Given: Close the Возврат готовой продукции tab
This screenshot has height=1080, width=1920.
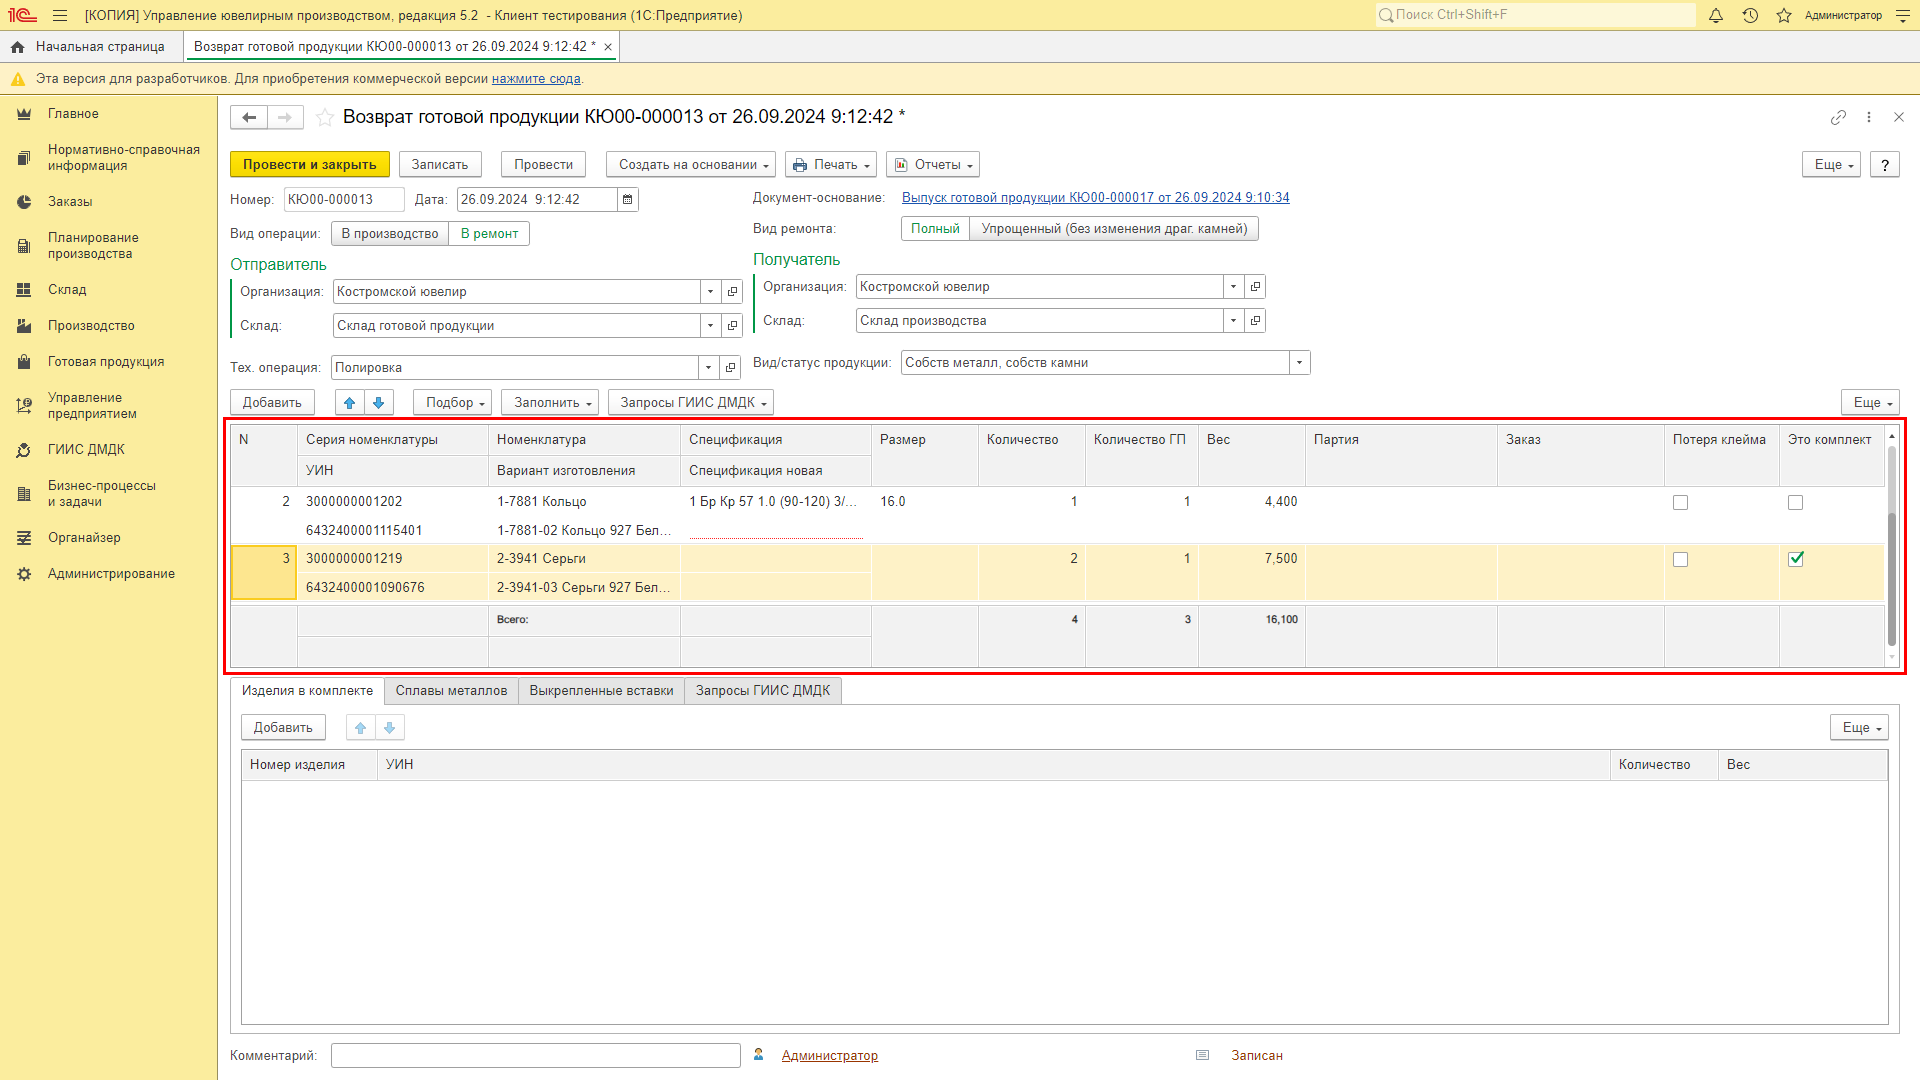Looking at the screenshot, I should [x=608, y=47].
